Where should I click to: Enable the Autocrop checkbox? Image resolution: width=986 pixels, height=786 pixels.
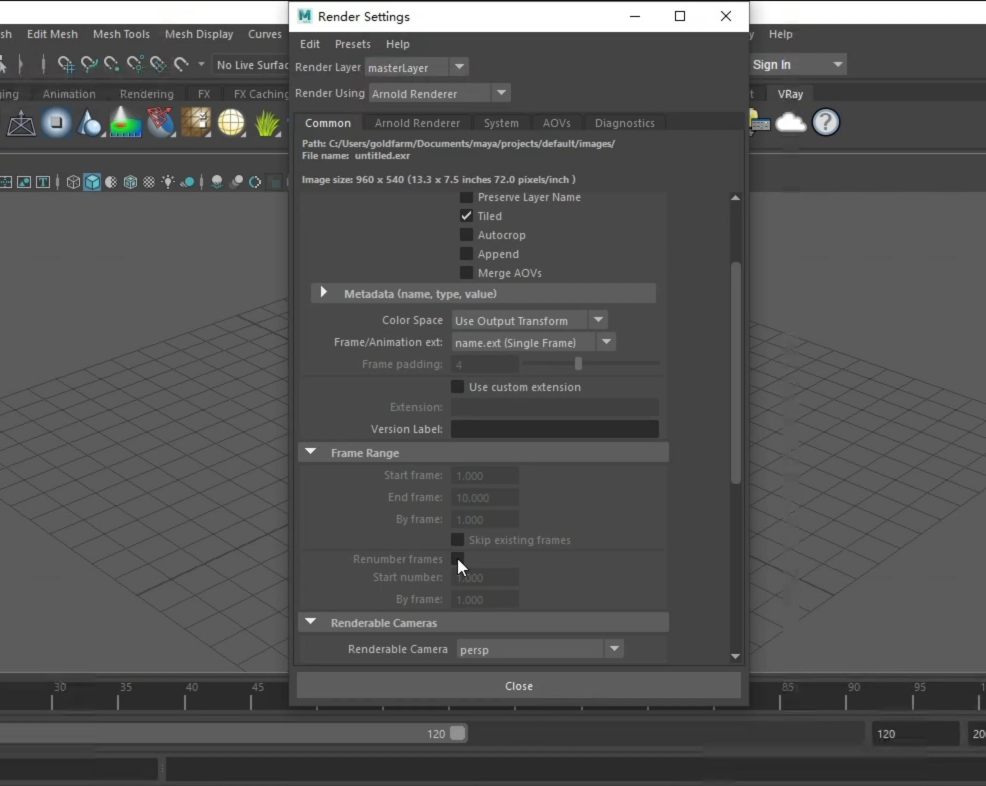click(x=466, y=235)
